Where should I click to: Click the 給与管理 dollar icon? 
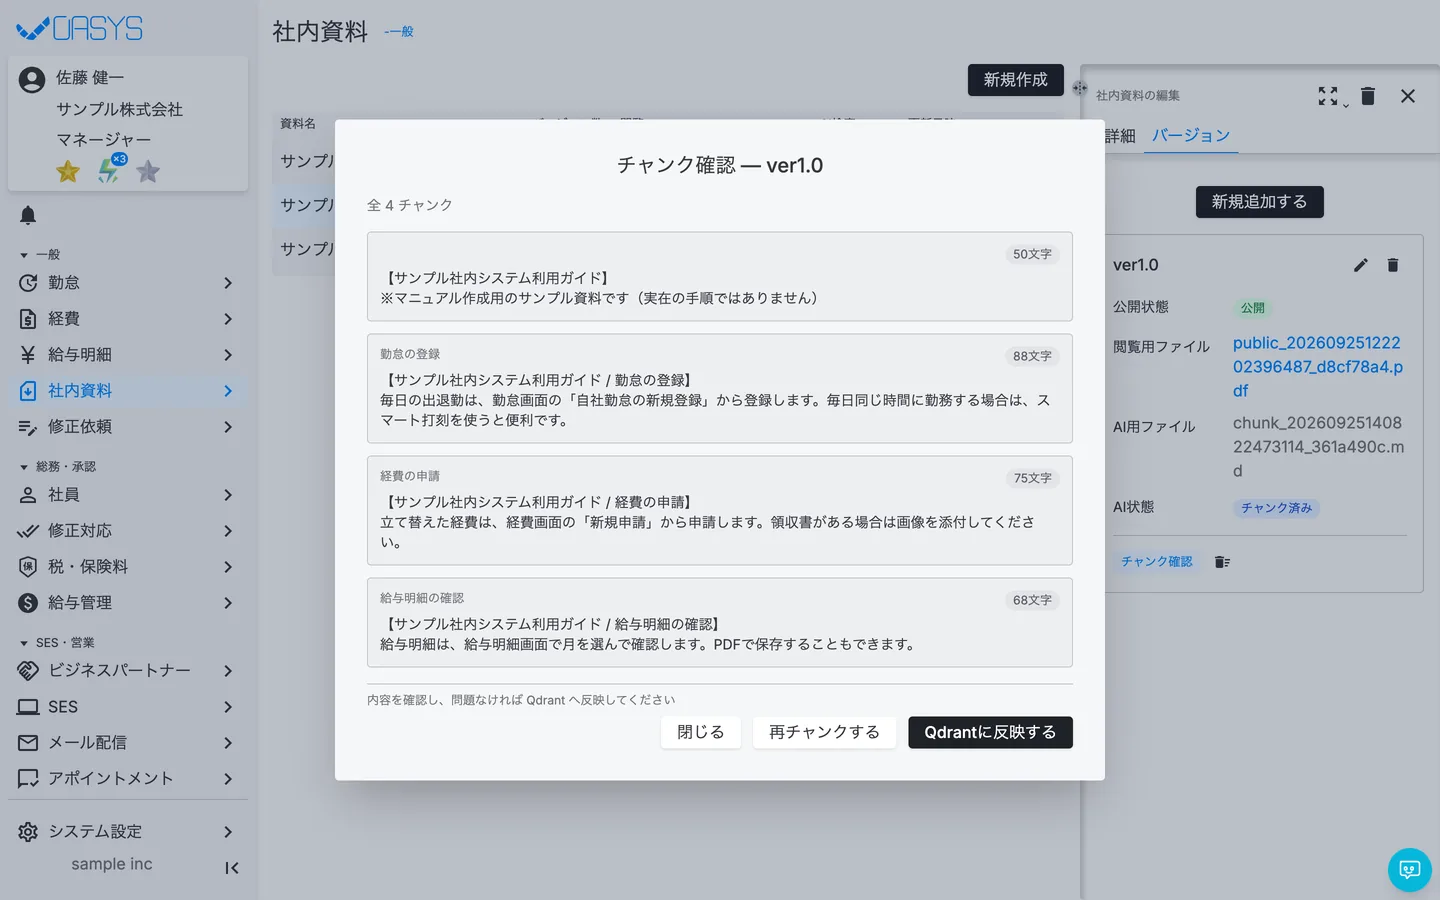point(28,603)
